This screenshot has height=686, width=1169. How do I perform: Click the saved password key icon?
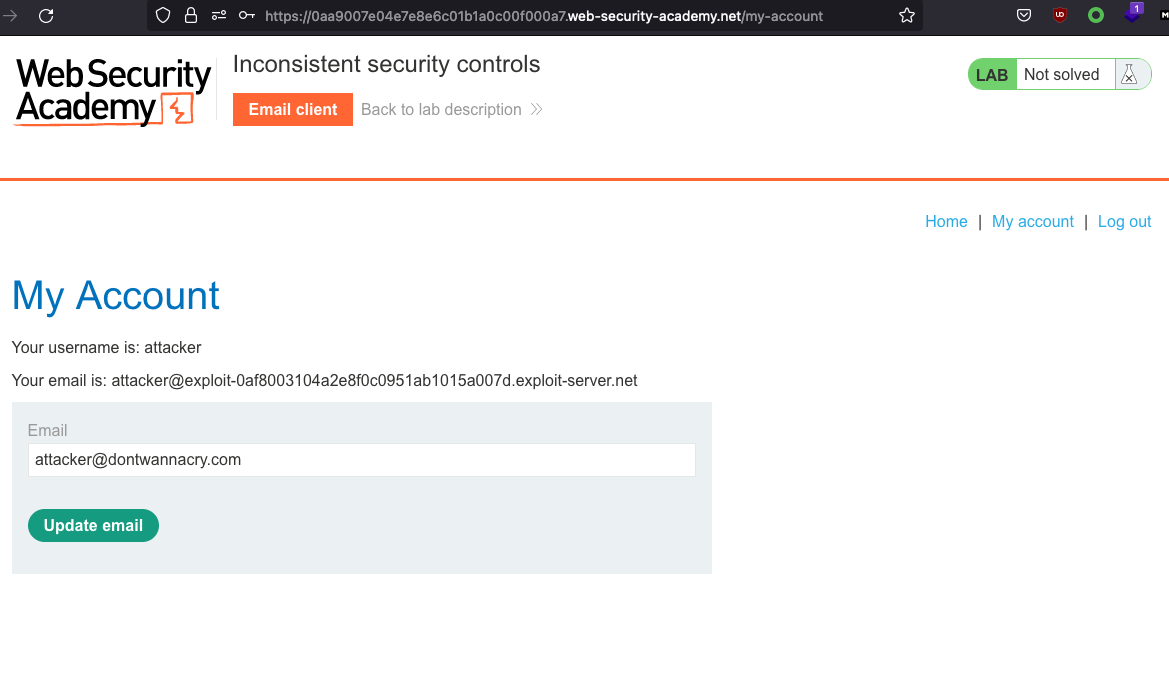click(246, 16)
